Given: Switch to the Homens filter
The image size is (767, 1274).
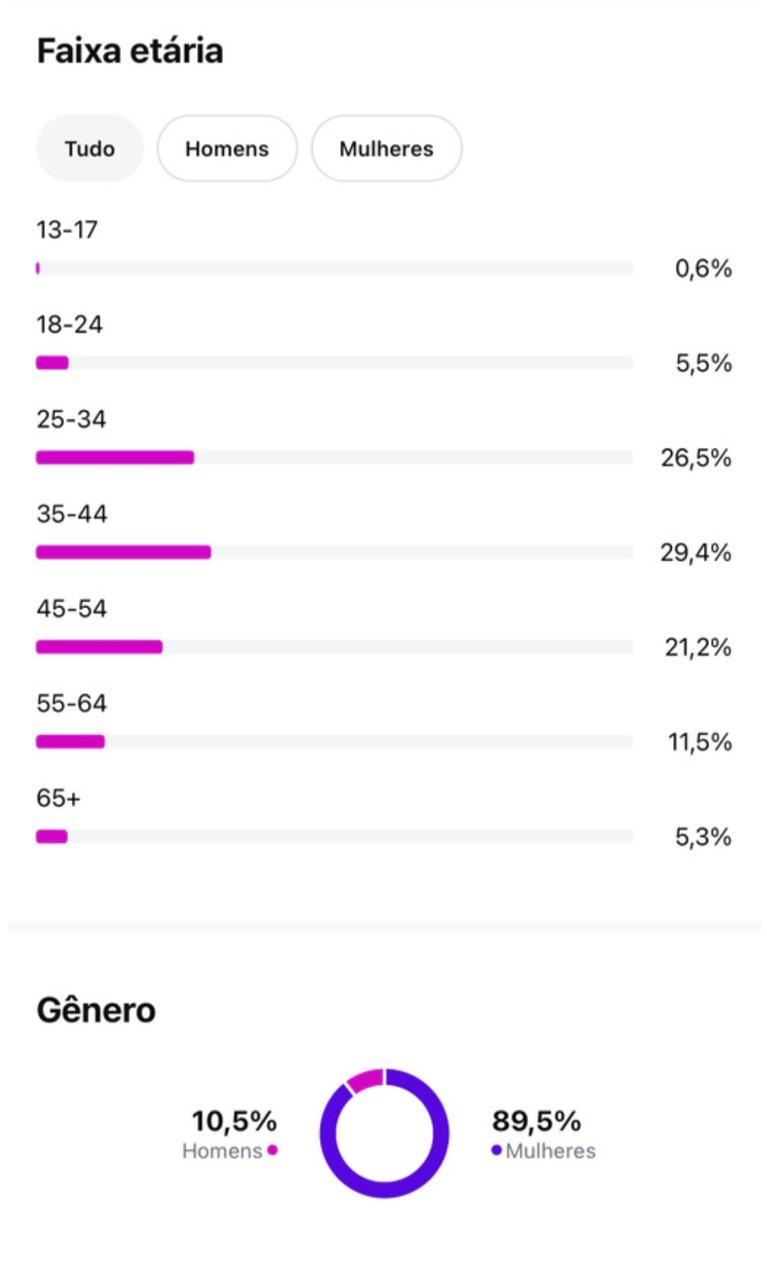Looking at the screenshot, I should 227,149.
